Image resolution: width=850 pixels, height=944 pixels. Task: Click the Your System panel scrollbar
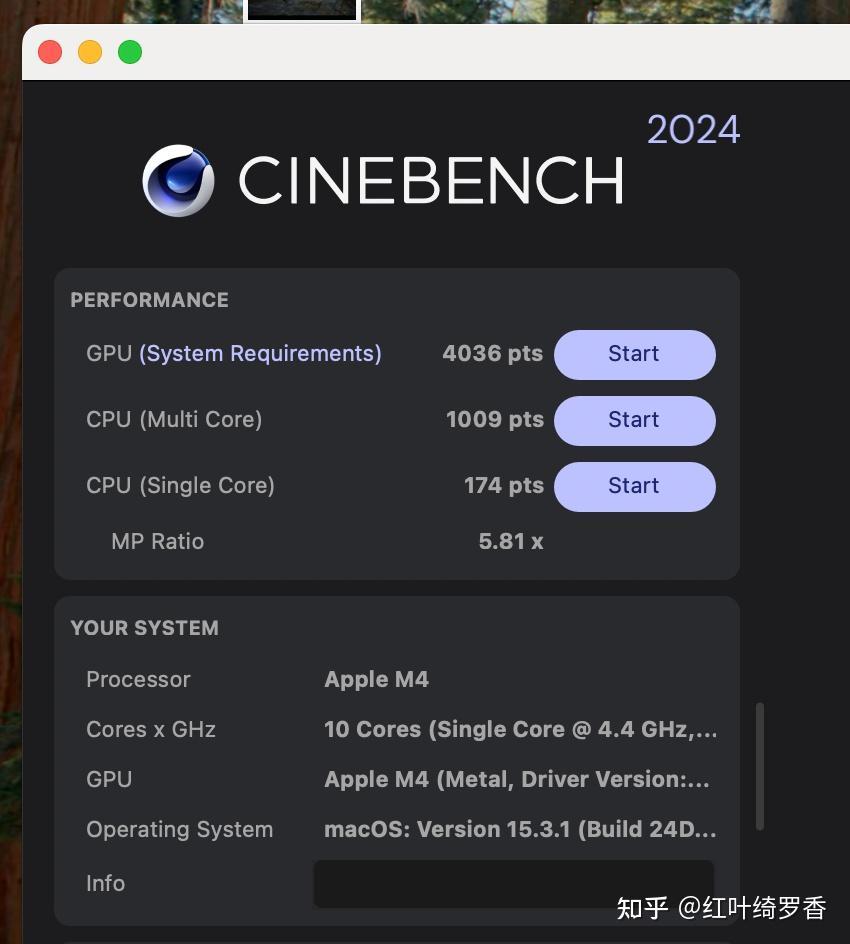[760, 760]
